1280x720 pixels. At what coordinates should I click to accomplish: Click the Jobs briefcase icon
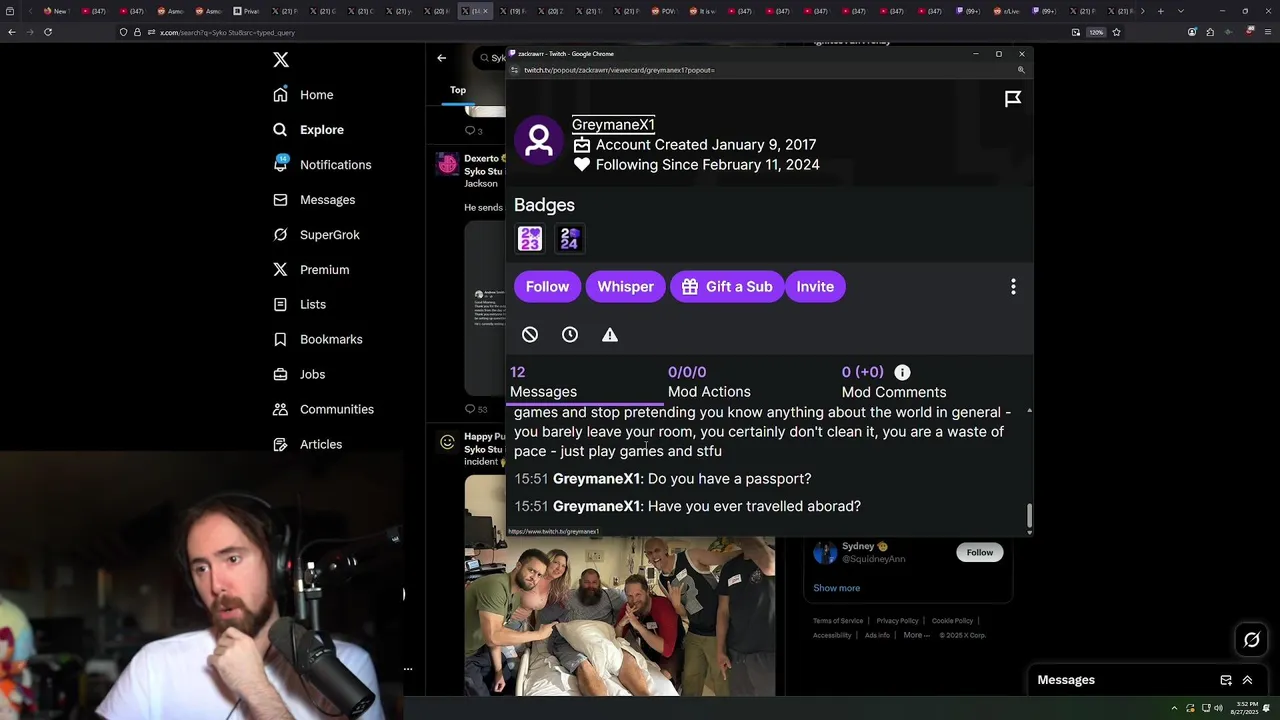click(281, 374)
